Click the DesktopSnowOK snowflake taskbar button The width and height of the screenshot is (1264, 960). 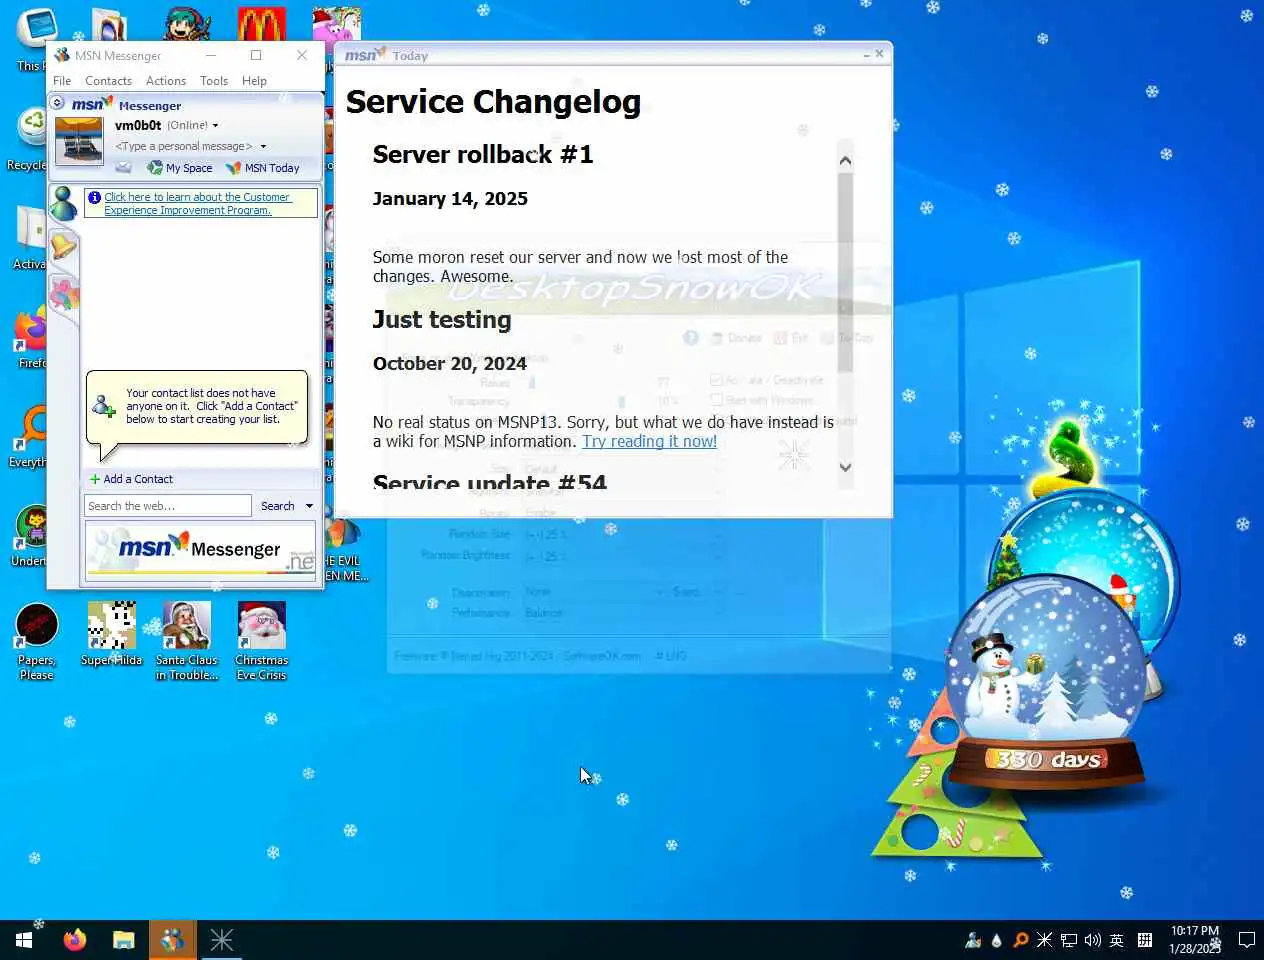coord(221,940)
